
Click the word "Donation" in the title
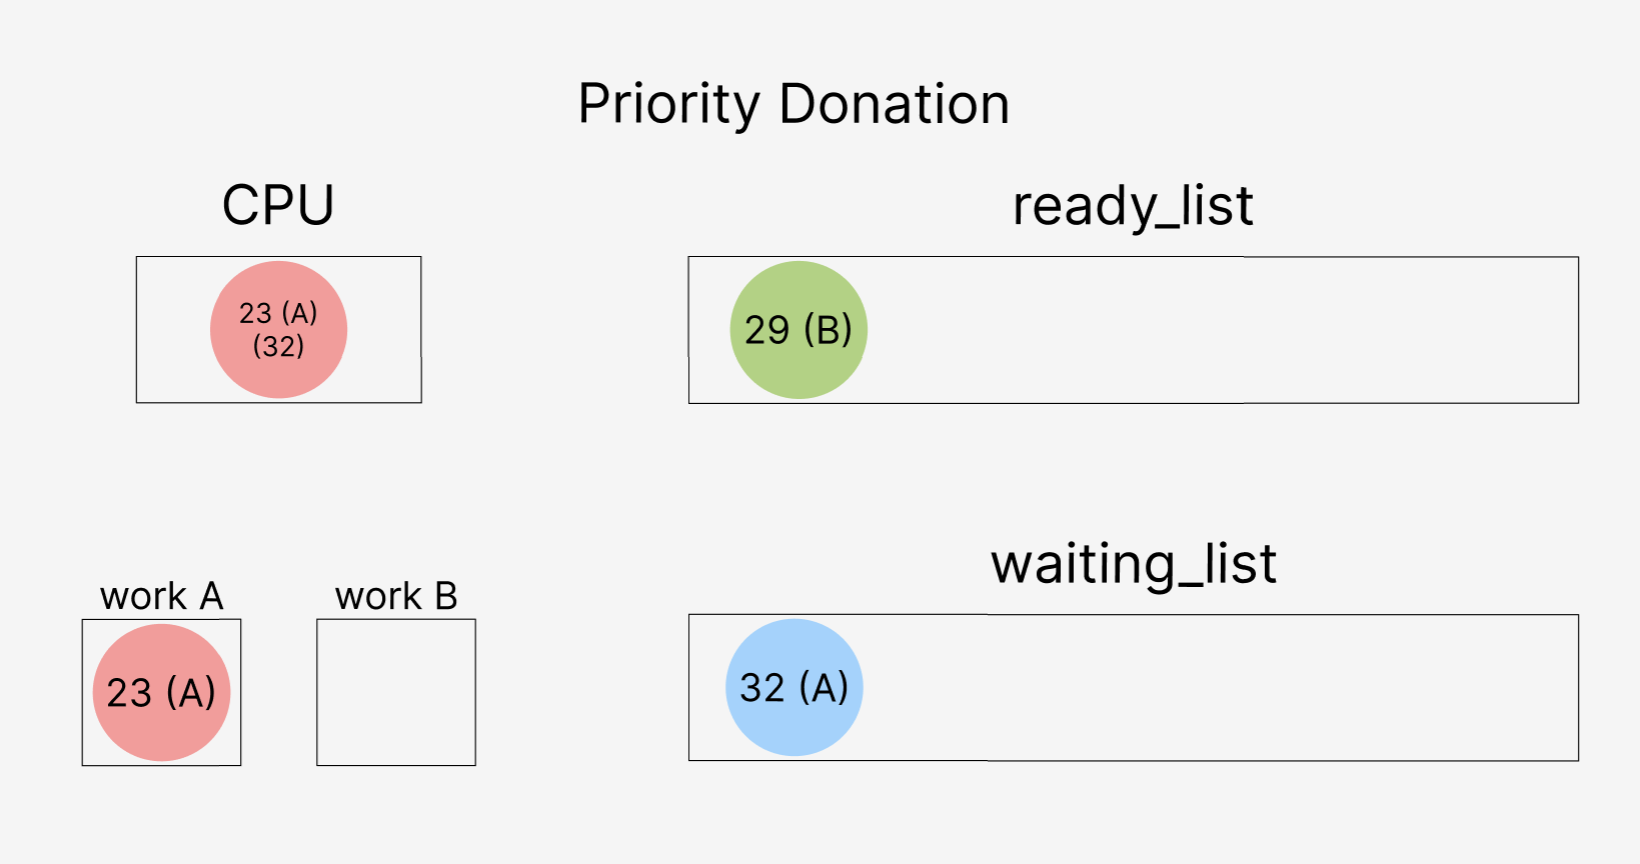click(x=894, y=104)
